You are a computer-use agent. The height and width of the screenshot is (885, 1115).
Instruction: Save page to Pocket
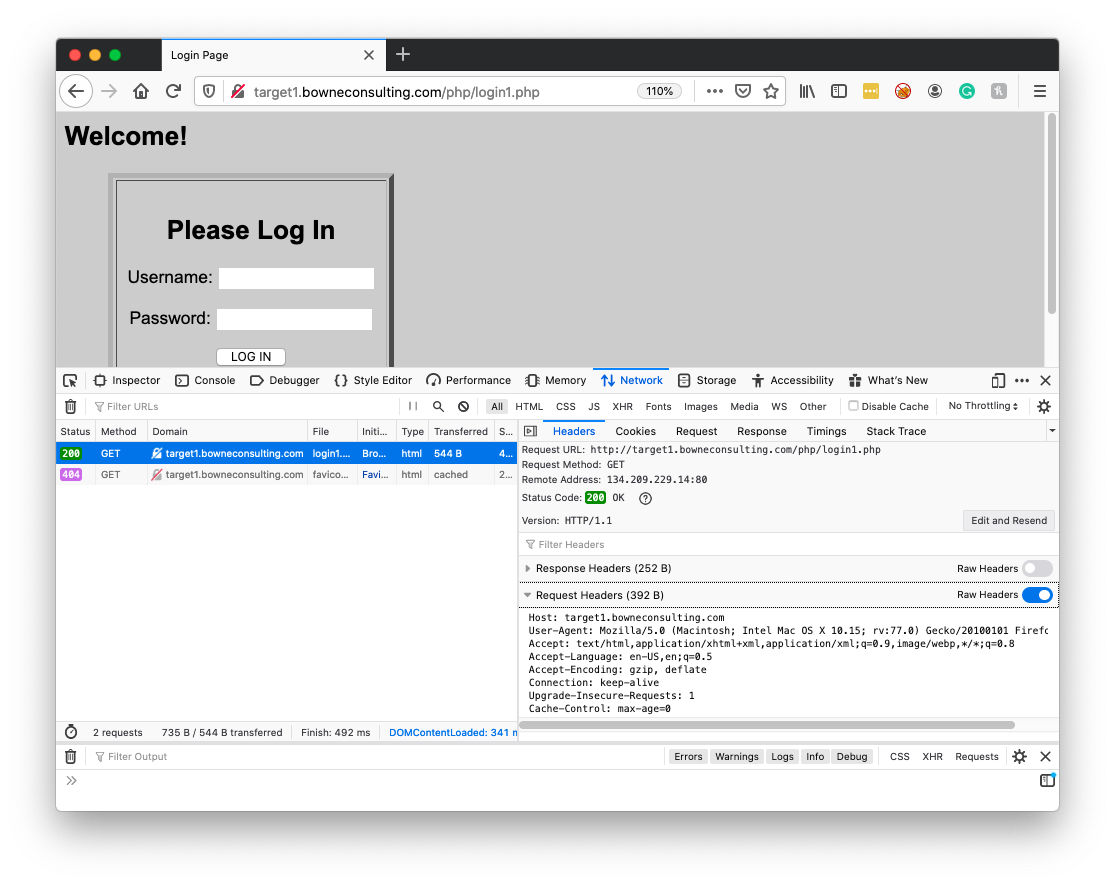pyautogui.click(x=743, y=91)
